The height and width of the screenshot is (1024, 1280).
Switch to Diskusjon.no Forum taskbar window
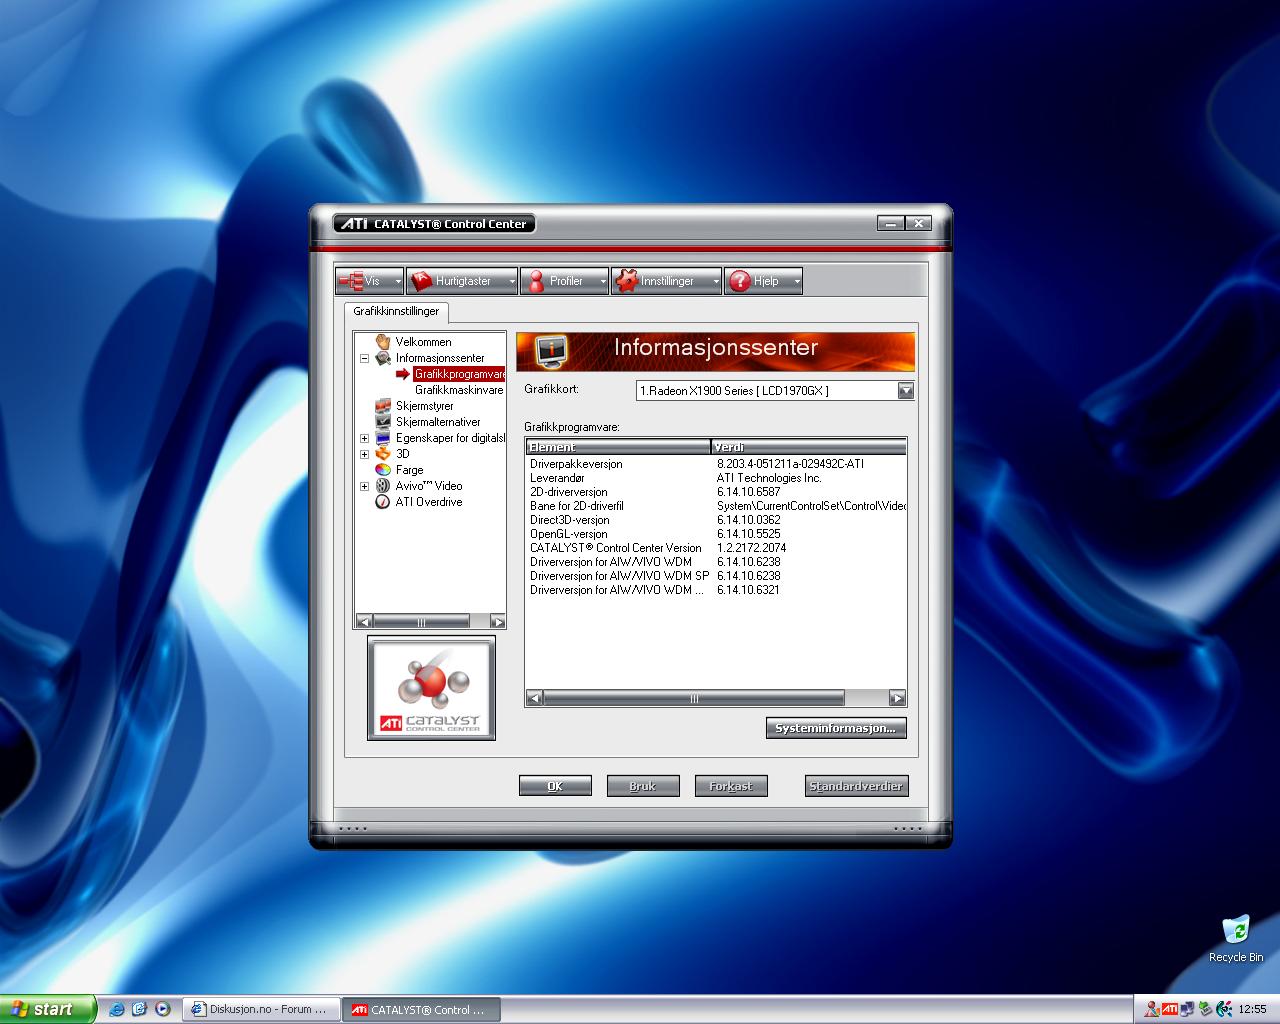(263, 1010)
